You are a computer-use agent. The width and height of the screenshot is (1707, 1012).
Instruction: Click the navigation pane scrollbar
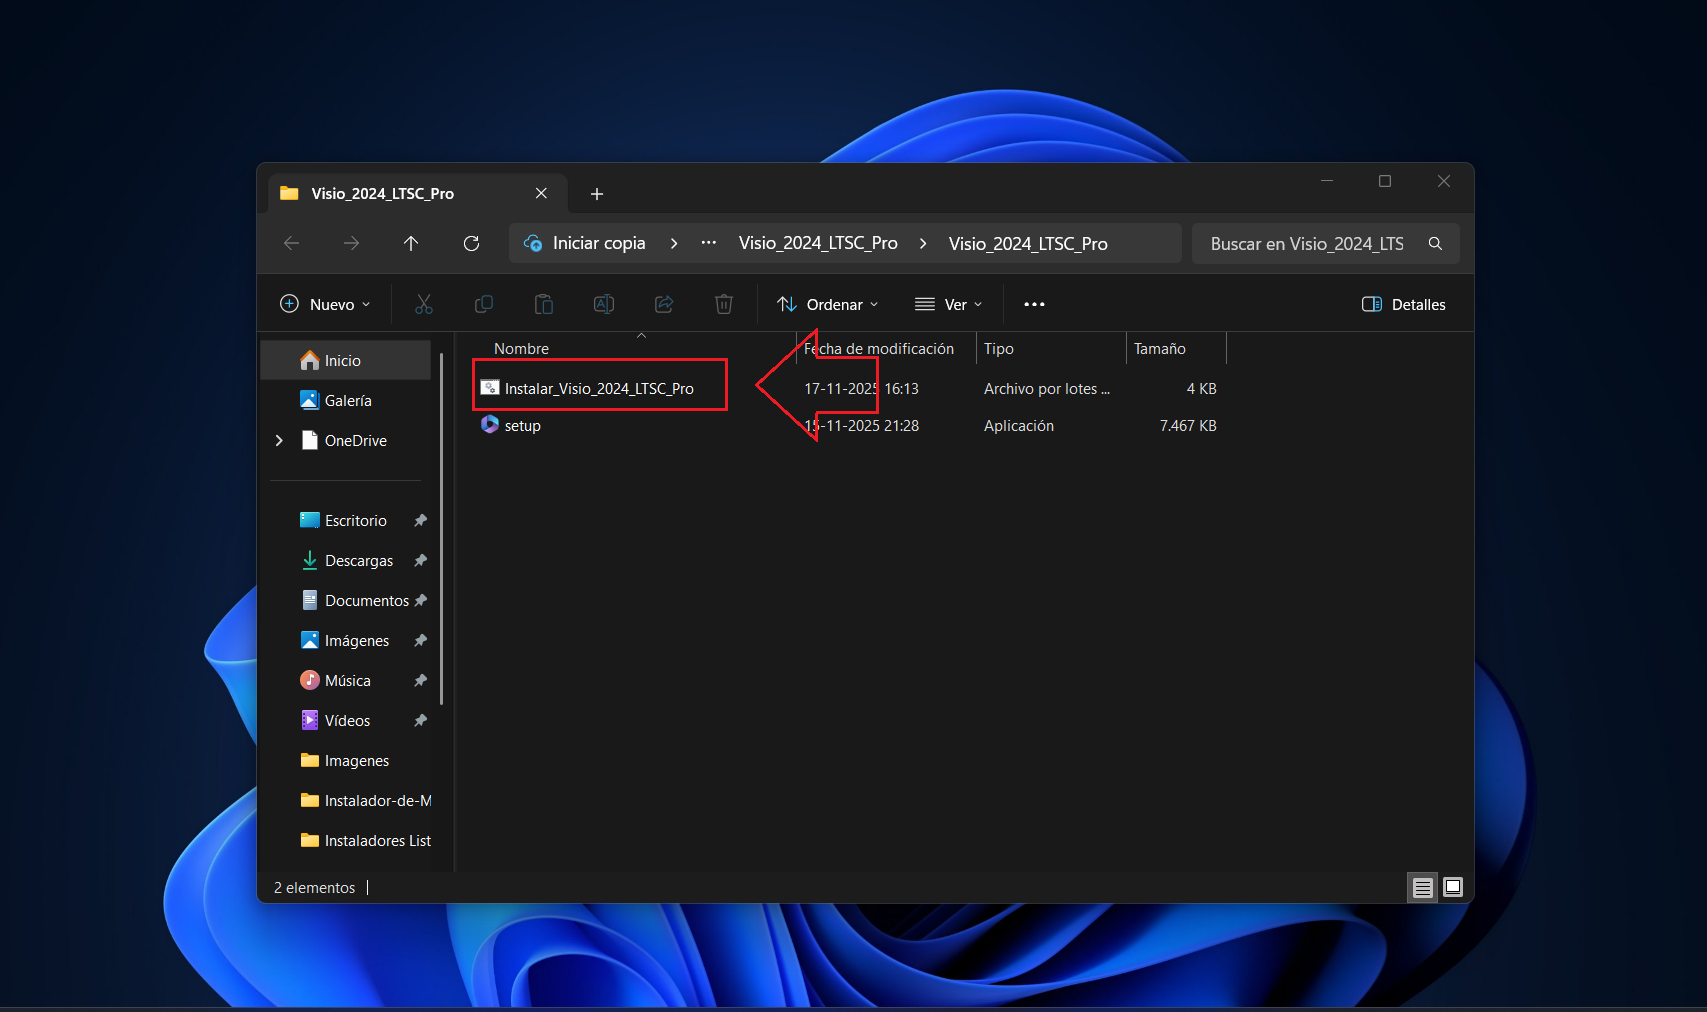click(441, 528)
